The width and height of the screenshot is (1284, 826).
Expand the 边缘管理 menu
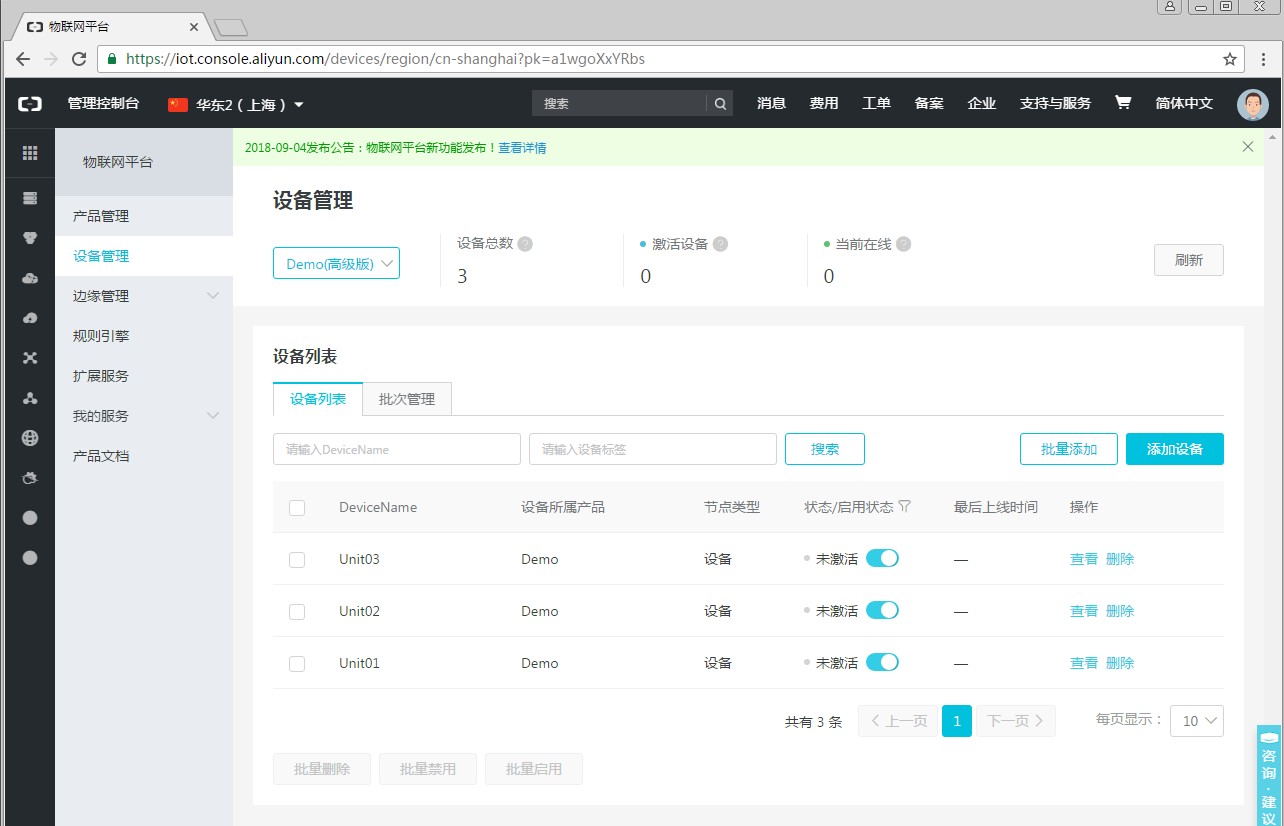coord(144,296)
